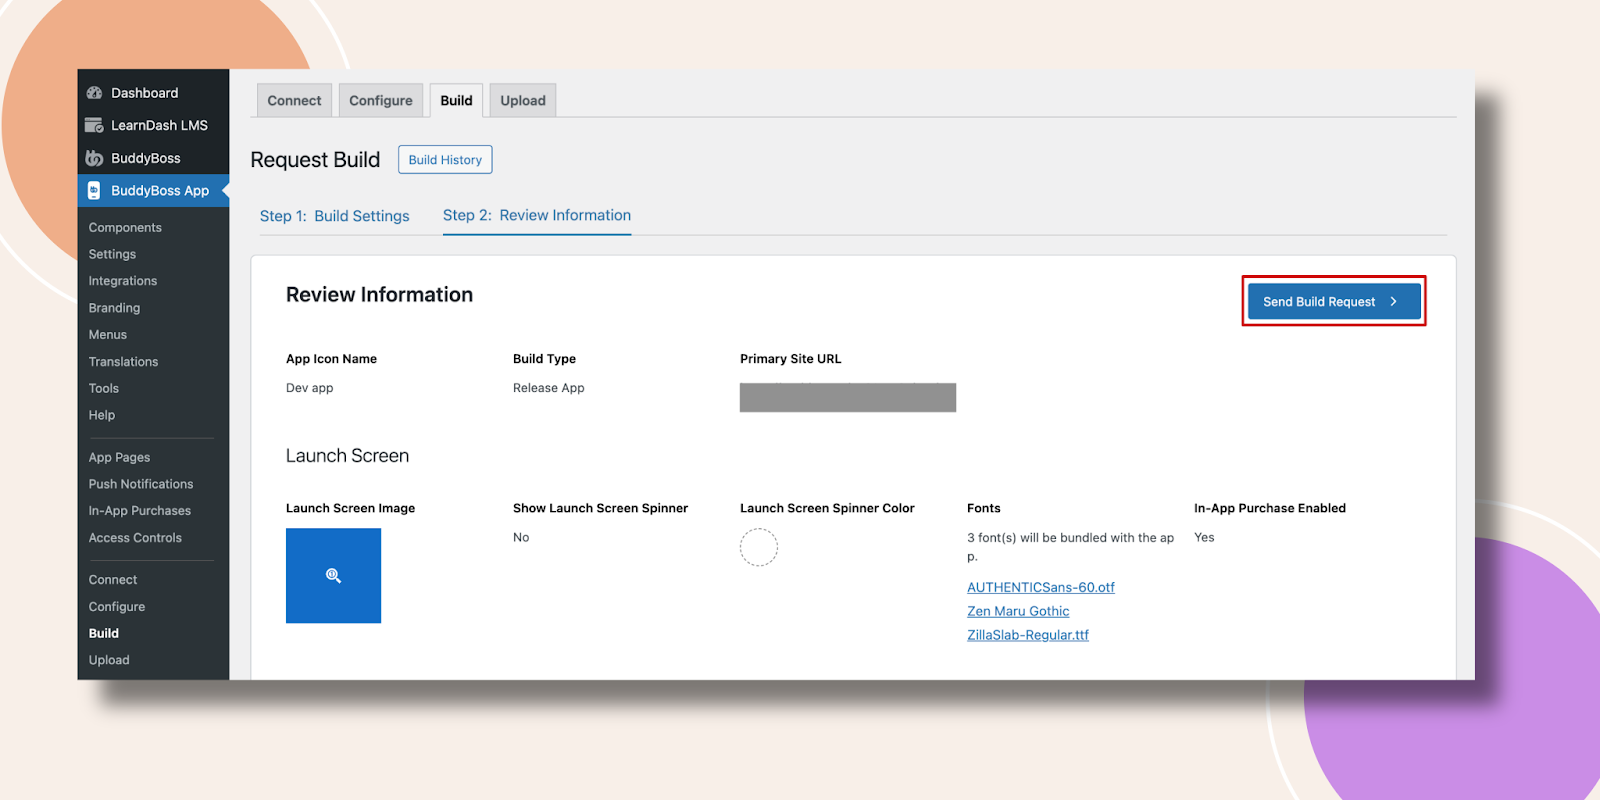Click the 'Fonts' label
Image resolution: width=1600 pixels, height=800 pixels.
[984, 508]
